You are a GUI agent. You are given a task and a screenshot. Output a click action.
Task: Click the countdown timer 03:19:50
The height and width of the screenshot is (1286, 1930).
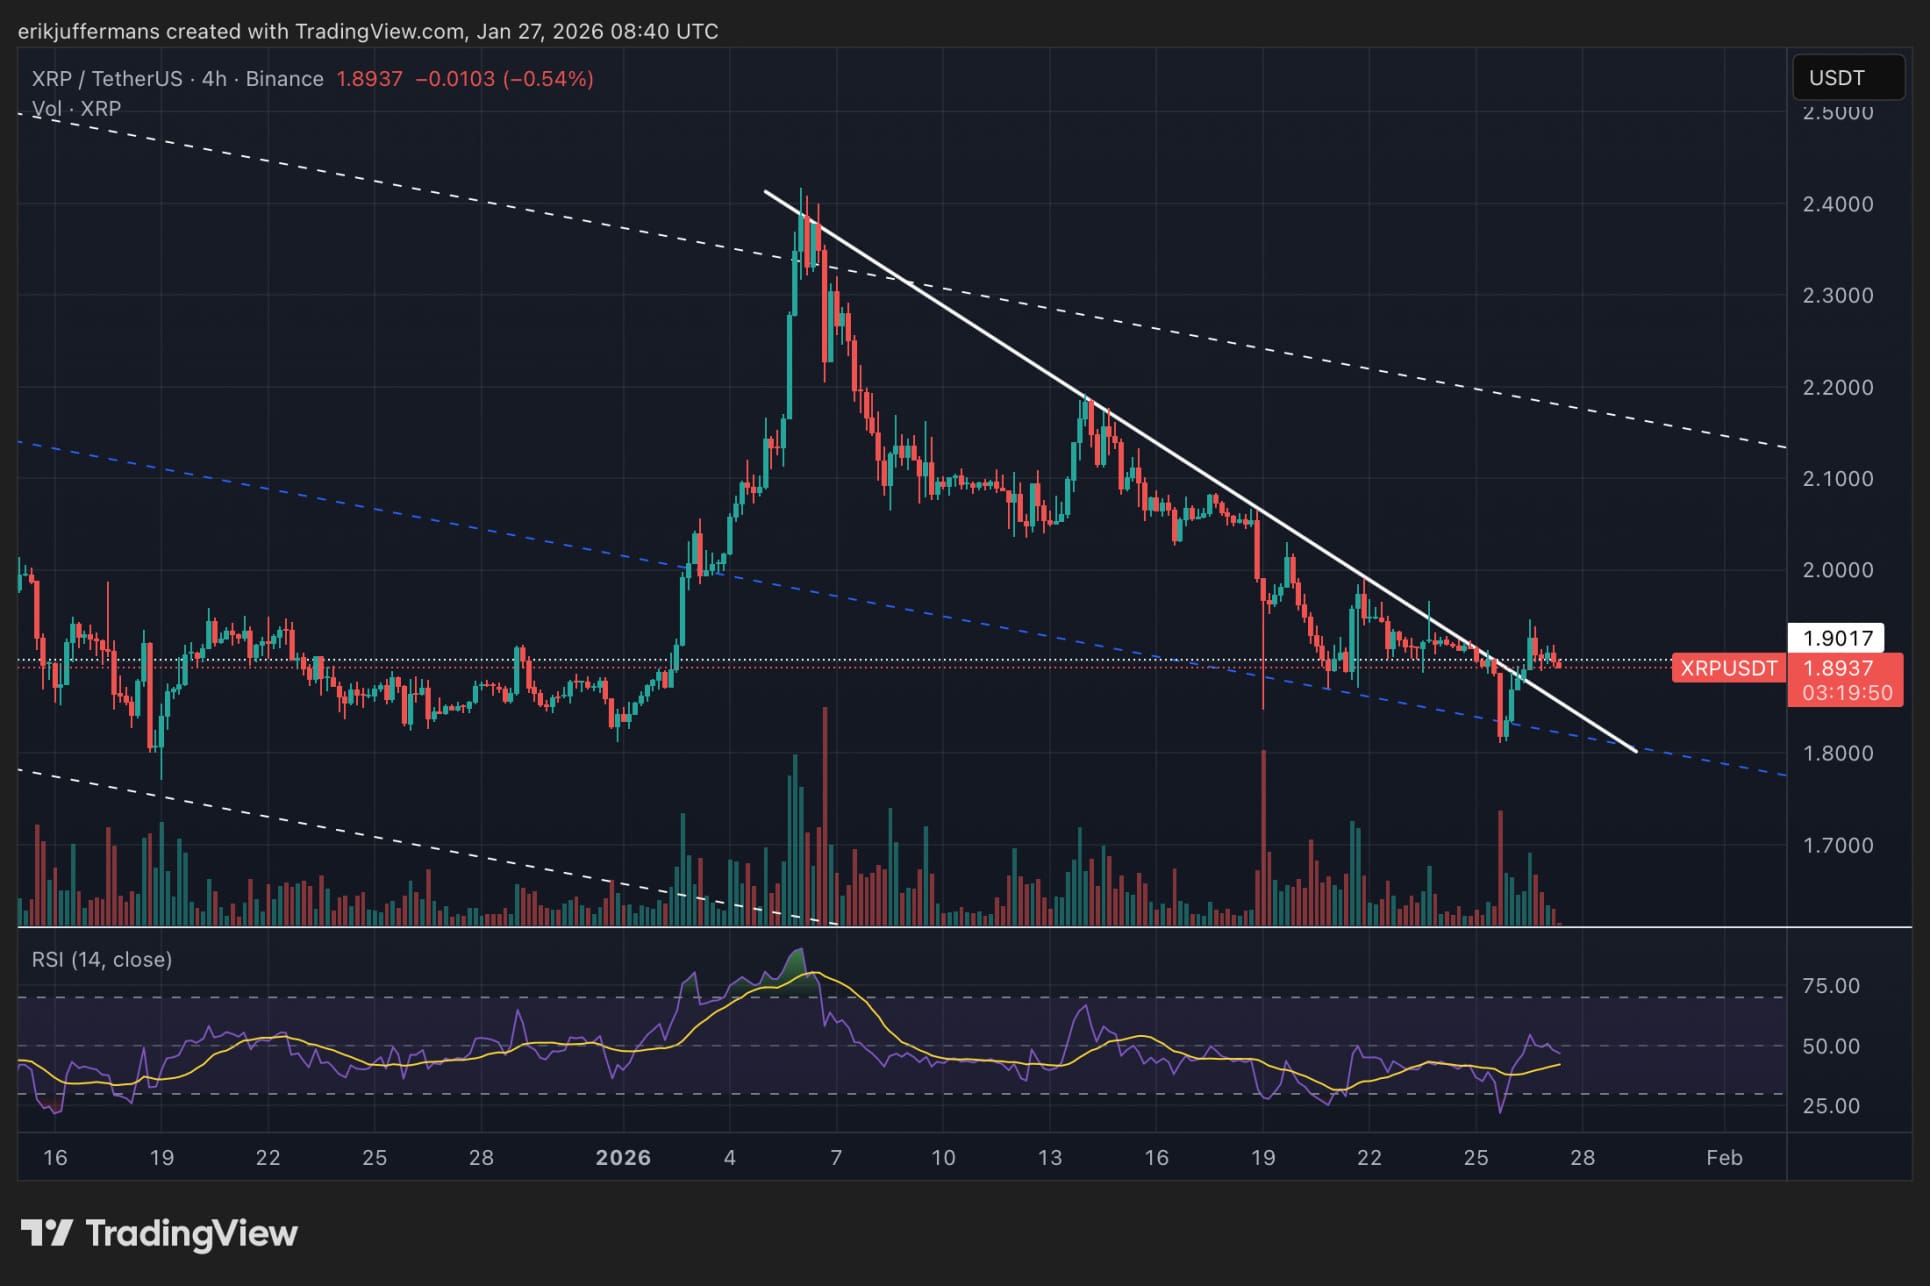click(1846, 692)
